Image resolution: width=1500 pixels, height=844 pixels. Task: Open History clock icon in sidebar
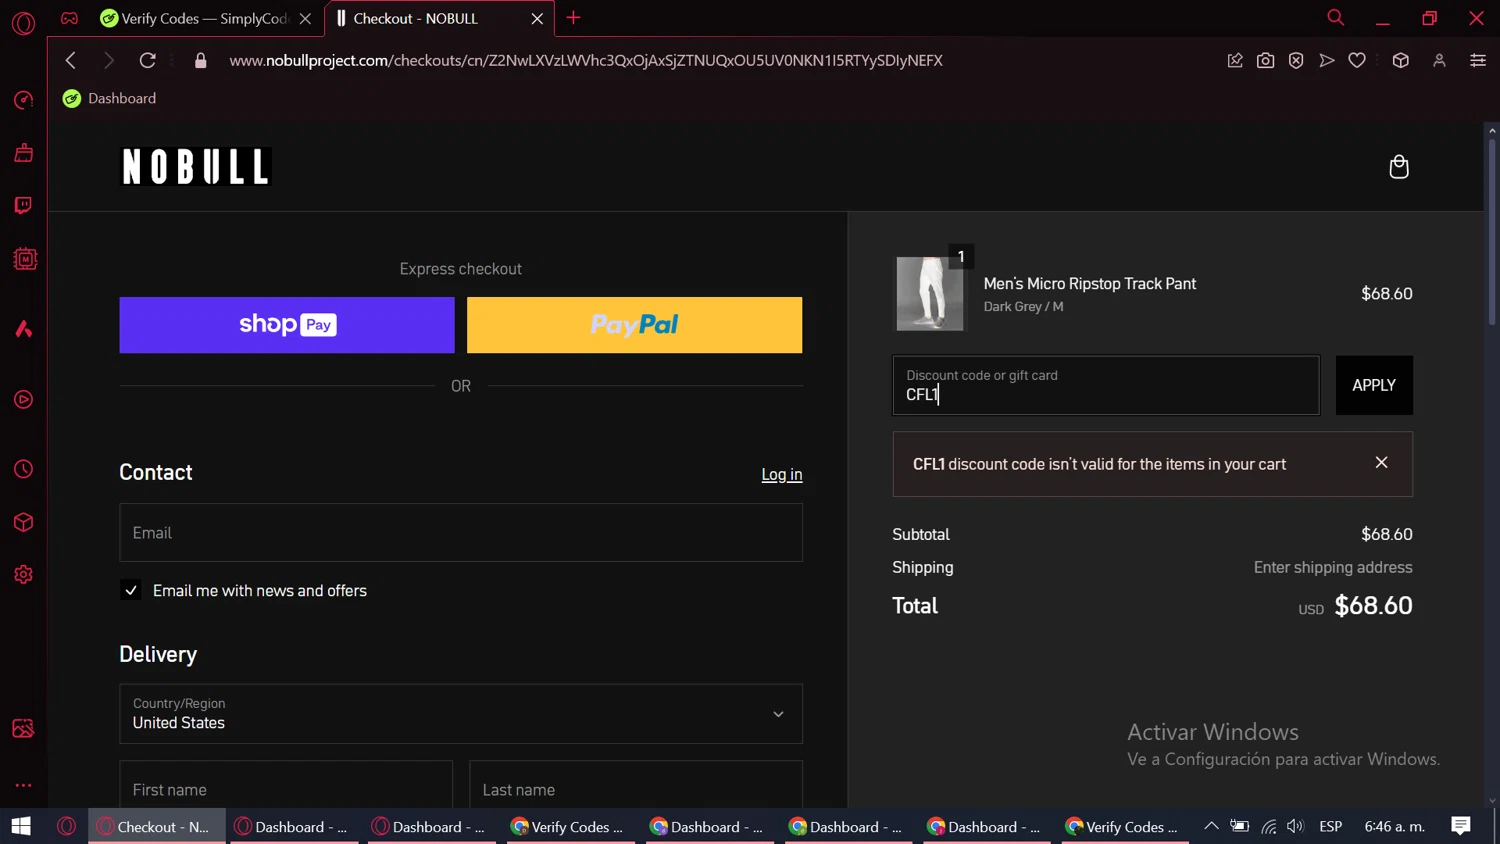click(23, 469)
